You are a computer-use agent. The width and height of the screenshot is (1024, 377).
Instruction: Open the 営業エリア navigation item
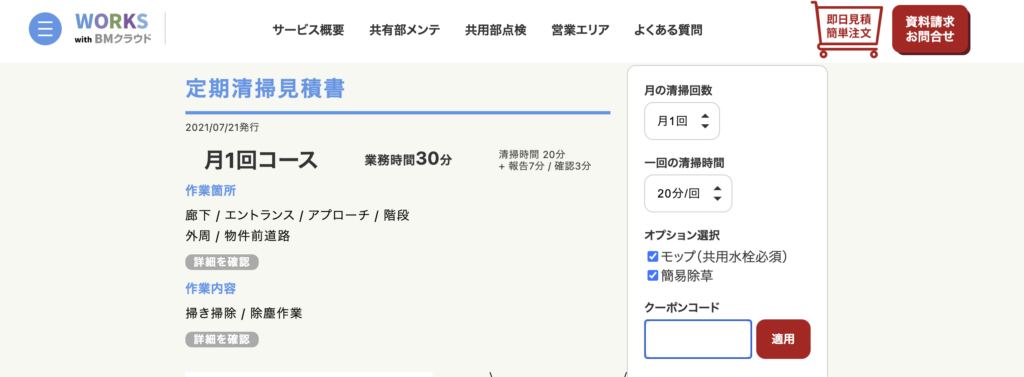[x=581, y=30]
